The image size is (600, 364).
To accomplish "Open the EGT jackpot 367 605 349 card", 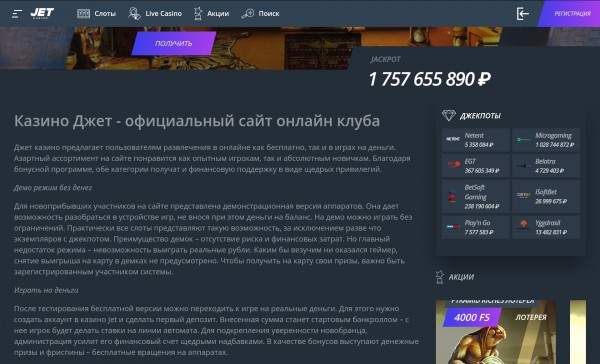I will coord(476,166).
